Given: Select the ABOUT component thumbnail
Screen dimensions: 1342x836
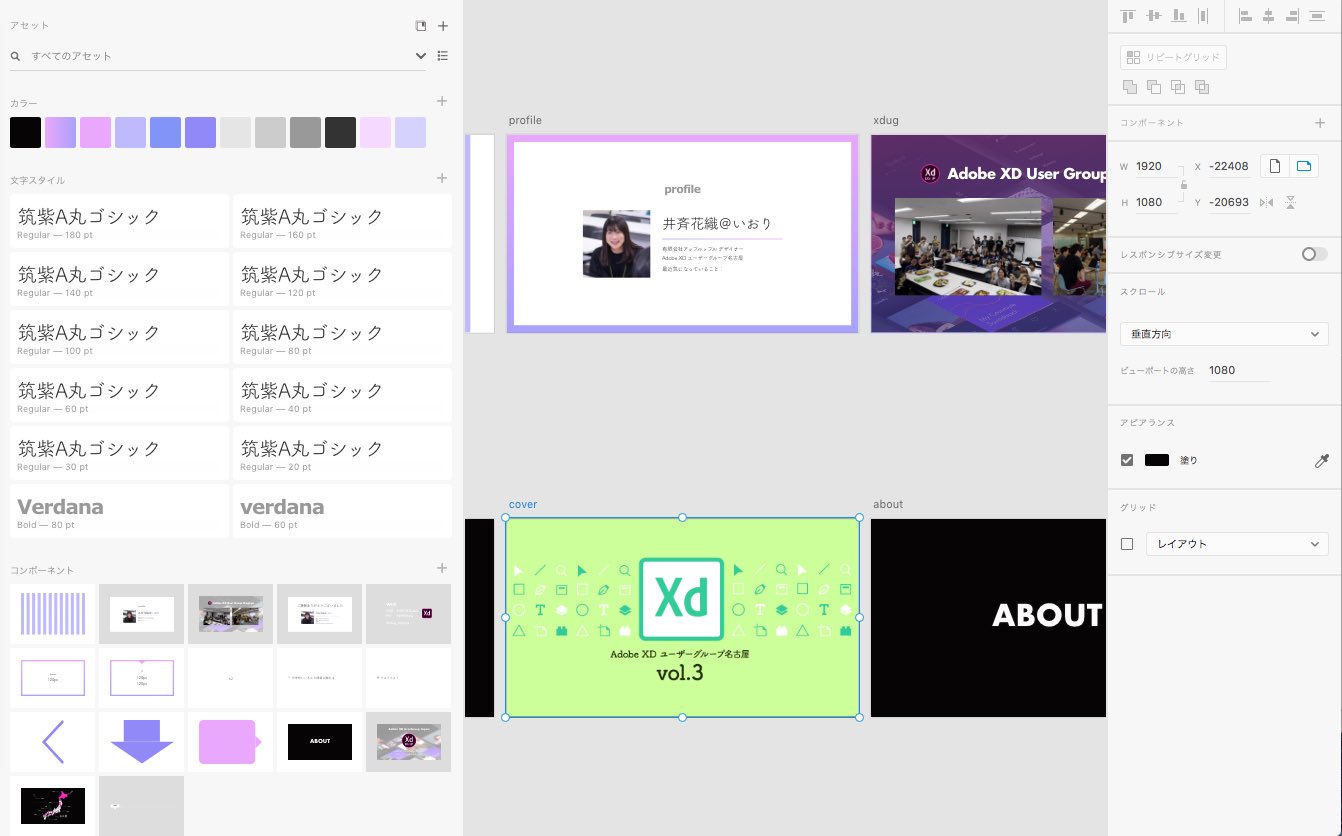Looking at the screenshot, I should [319, 742].
